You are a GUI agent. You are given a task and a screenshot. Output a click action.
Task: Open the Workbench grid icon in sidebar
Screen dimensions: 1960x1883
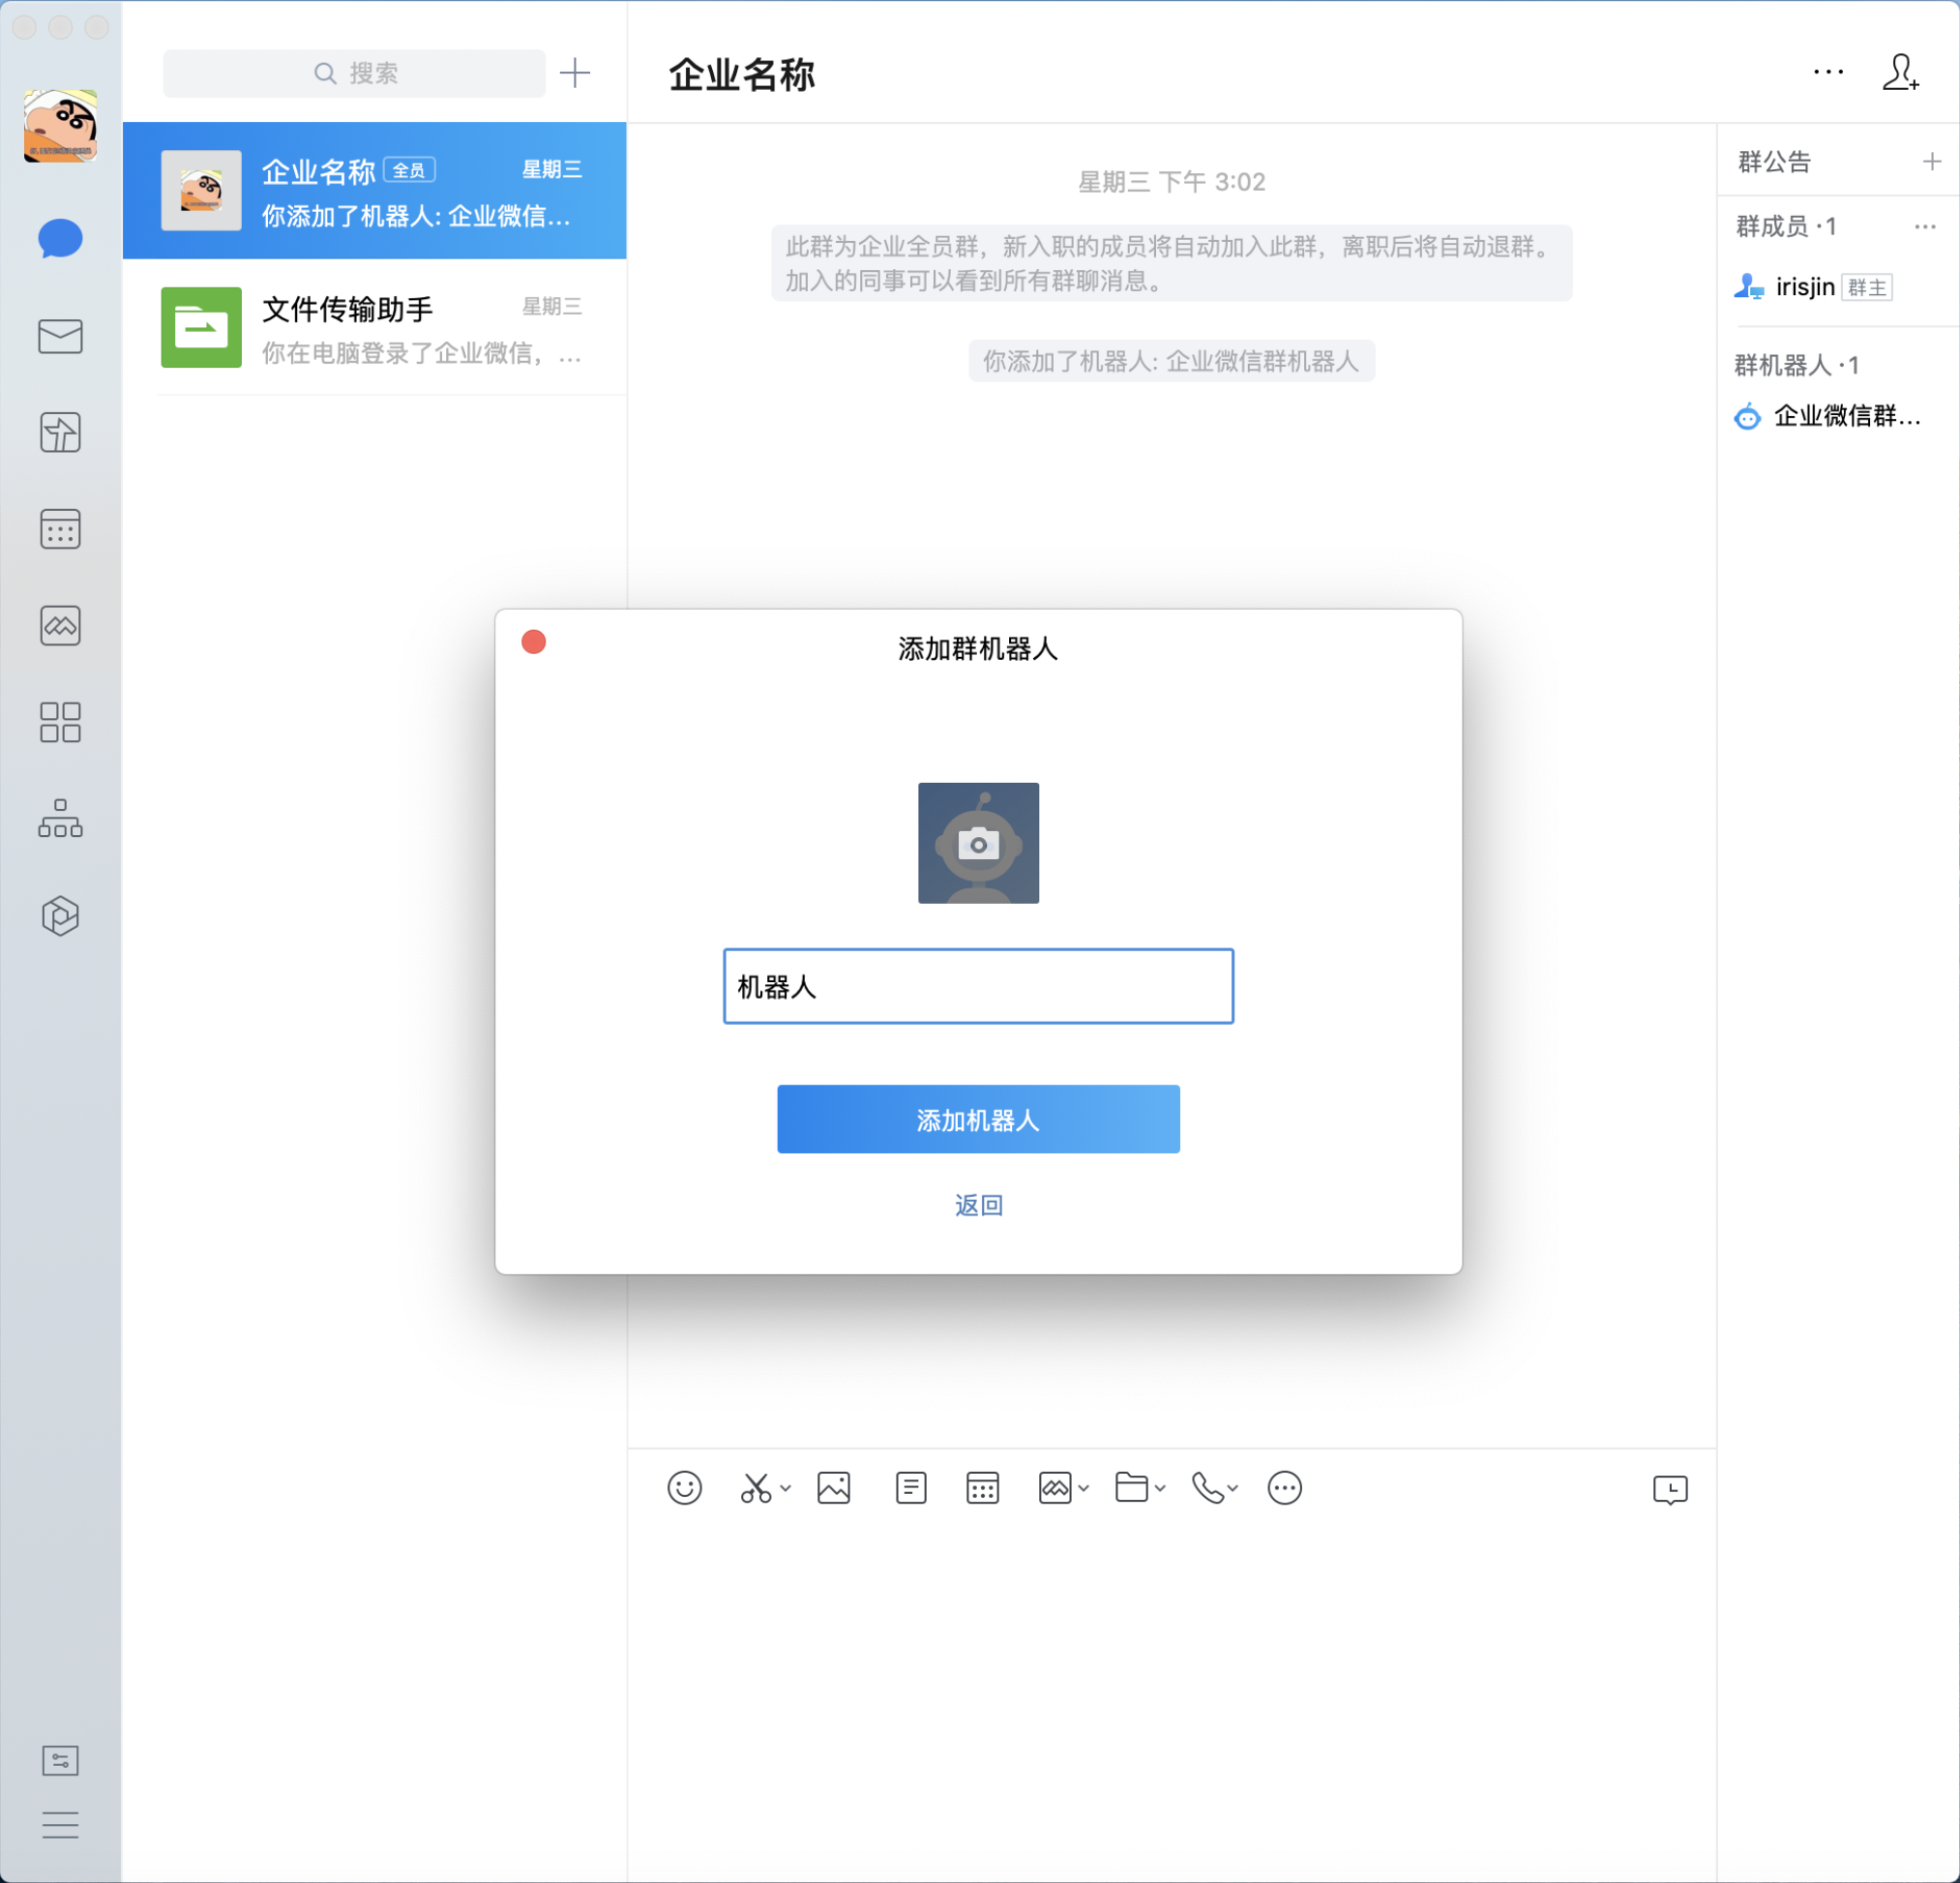click(x=60, y=722)
